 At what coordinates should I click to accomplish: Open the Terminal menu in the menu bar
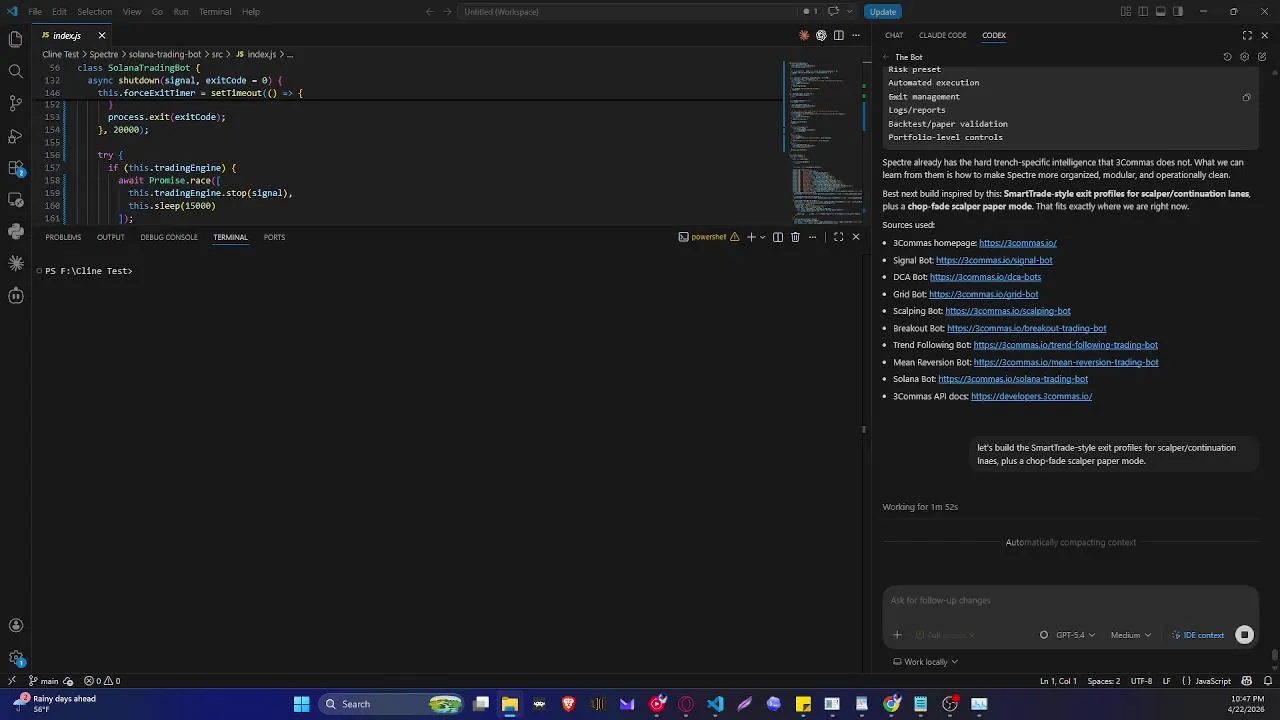215,12
